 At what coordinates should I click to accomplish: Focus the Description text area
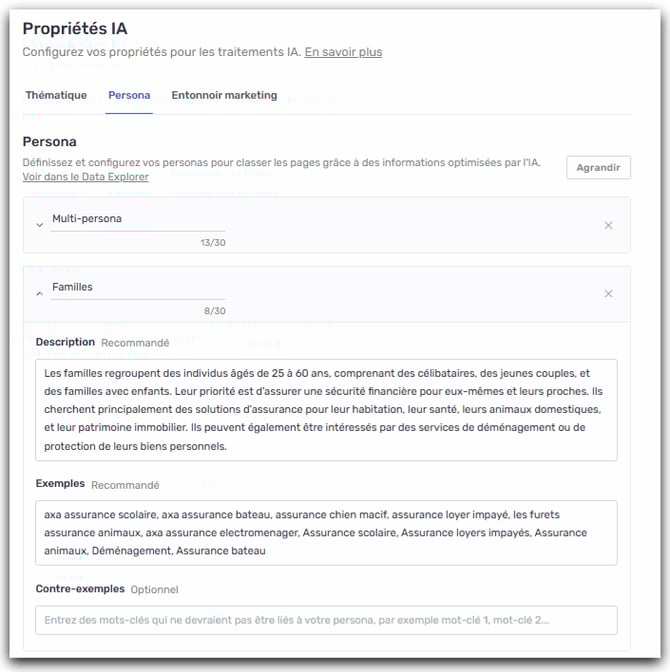[x=326, y=409]
